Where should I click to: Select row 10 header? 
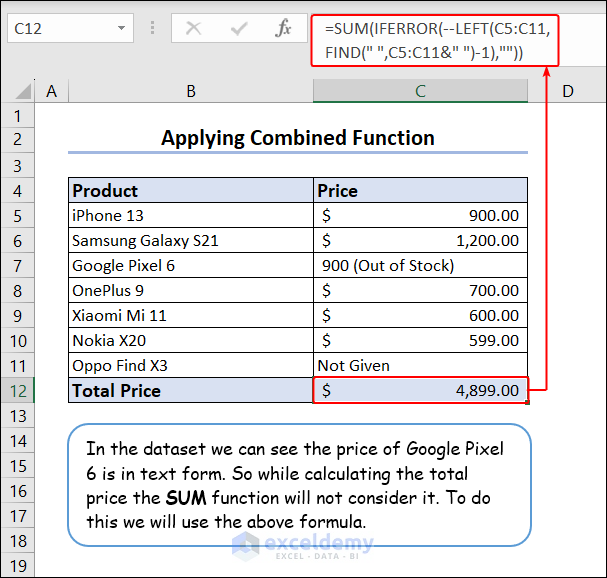click(17, 341)
